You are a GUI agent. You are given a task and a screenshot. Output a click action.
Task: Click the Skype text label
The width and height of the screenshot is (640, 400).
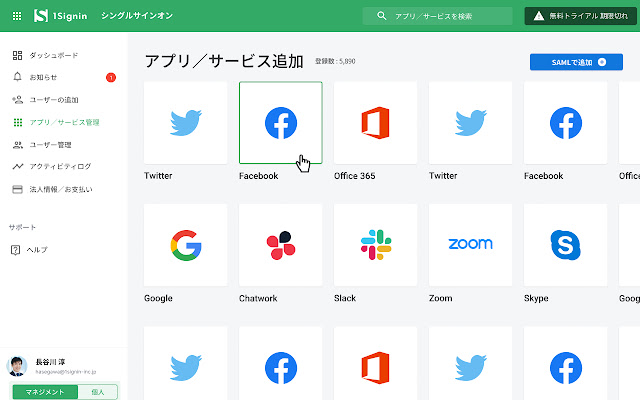(x=536, y=298)
